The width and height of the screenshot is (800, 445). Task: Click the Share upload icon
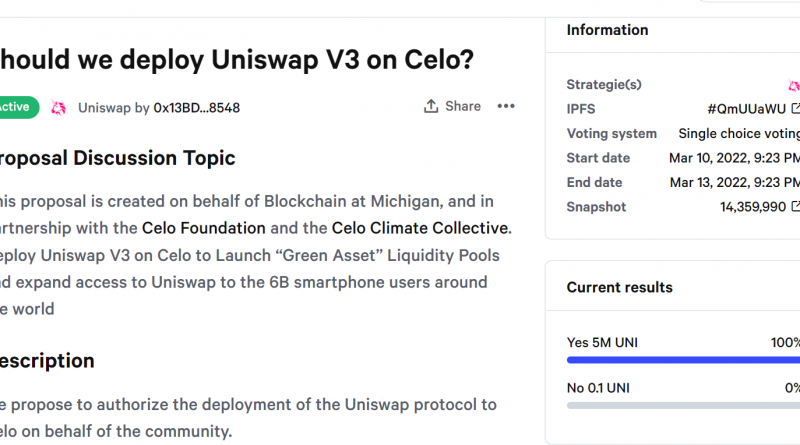coord(431,106)
